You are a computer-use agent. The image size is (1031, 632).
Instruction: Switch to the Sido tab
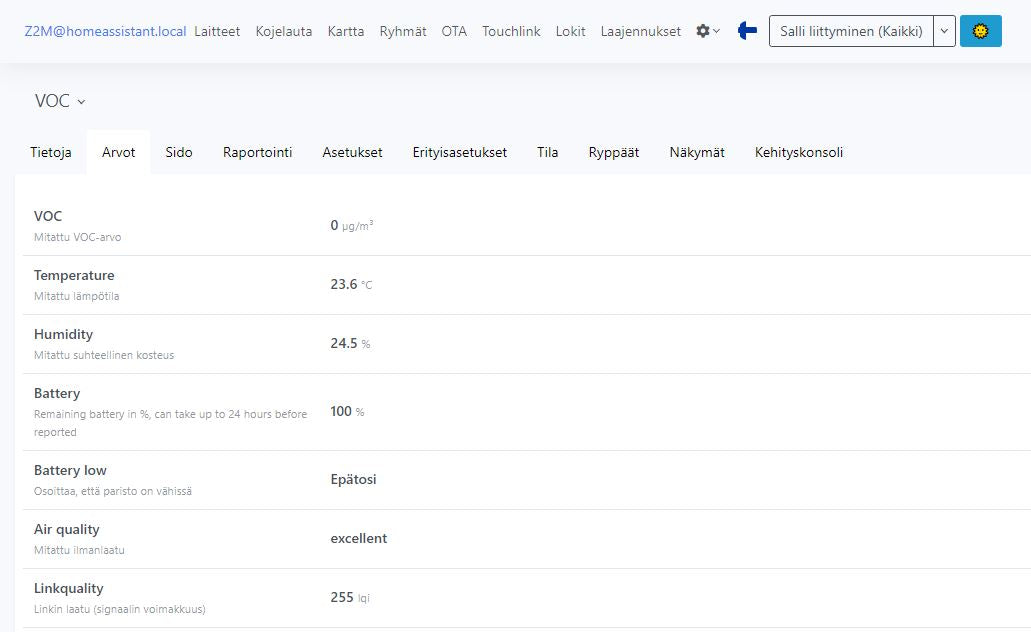(179, 153)
